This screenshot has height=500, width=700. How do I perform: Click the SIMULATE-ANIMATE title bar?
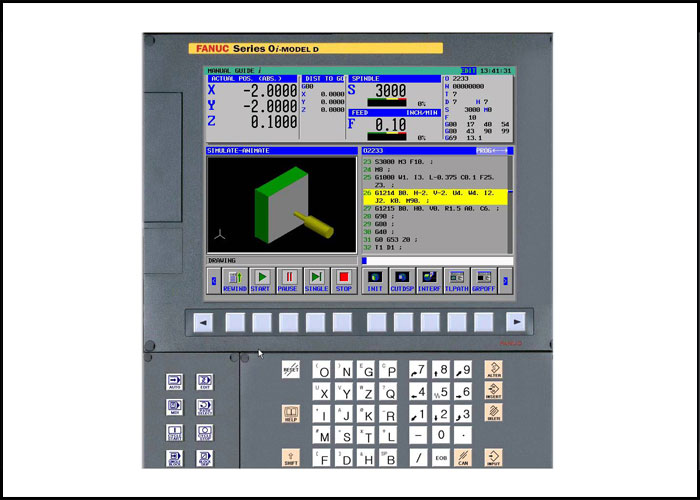point(282,151)
